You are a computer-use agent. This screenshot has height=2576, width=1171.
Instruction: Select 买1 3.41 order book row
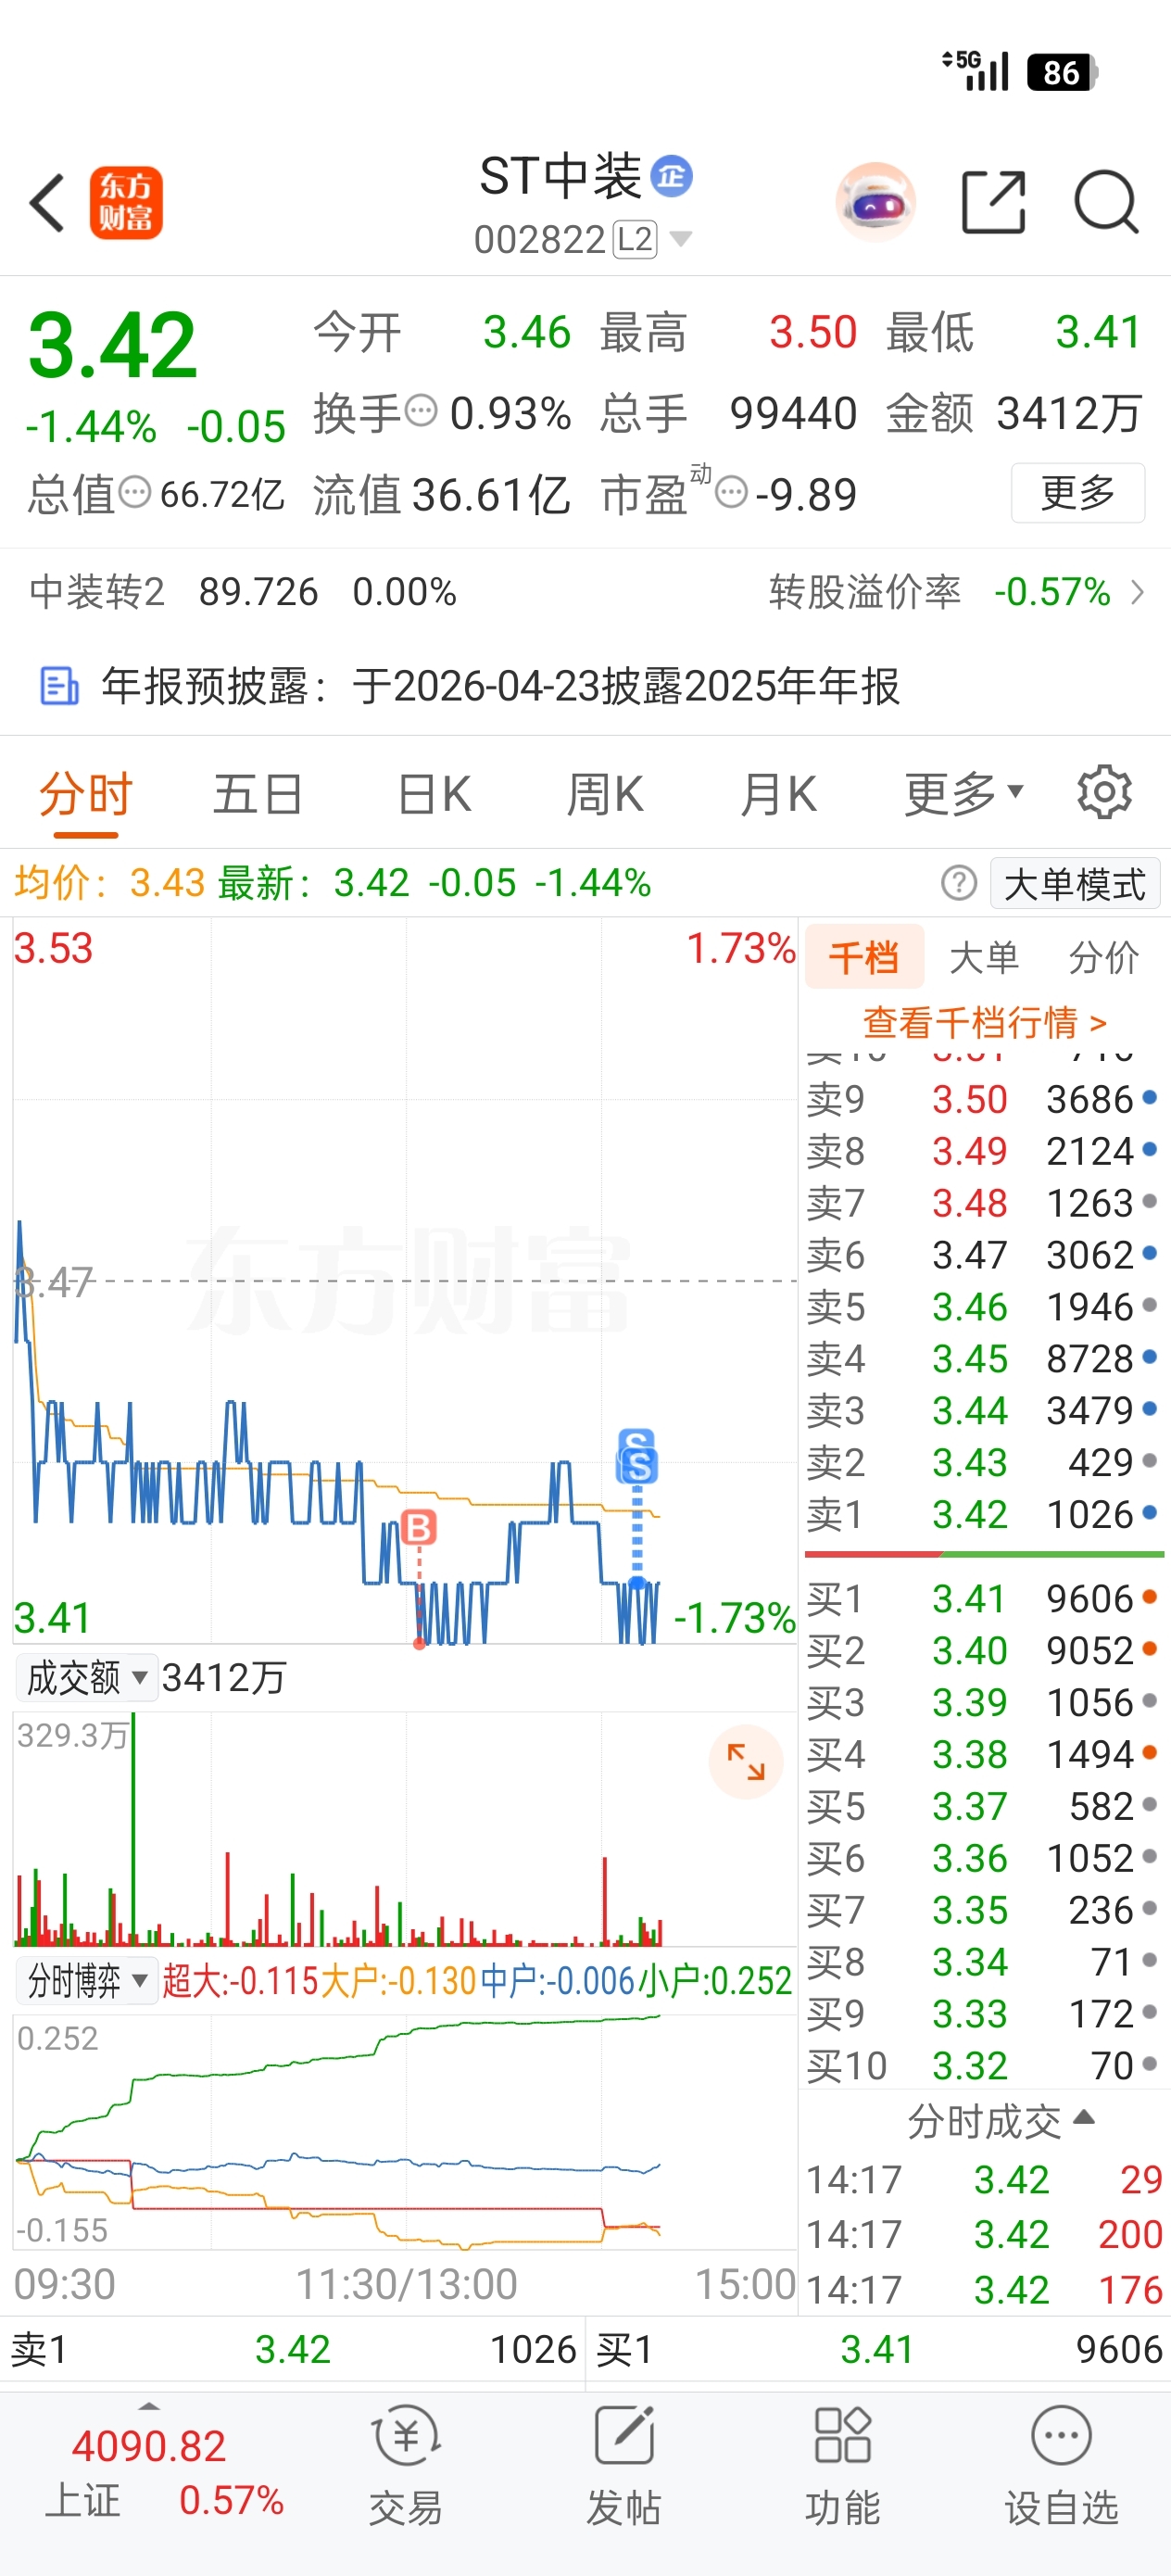point(984,1598)
